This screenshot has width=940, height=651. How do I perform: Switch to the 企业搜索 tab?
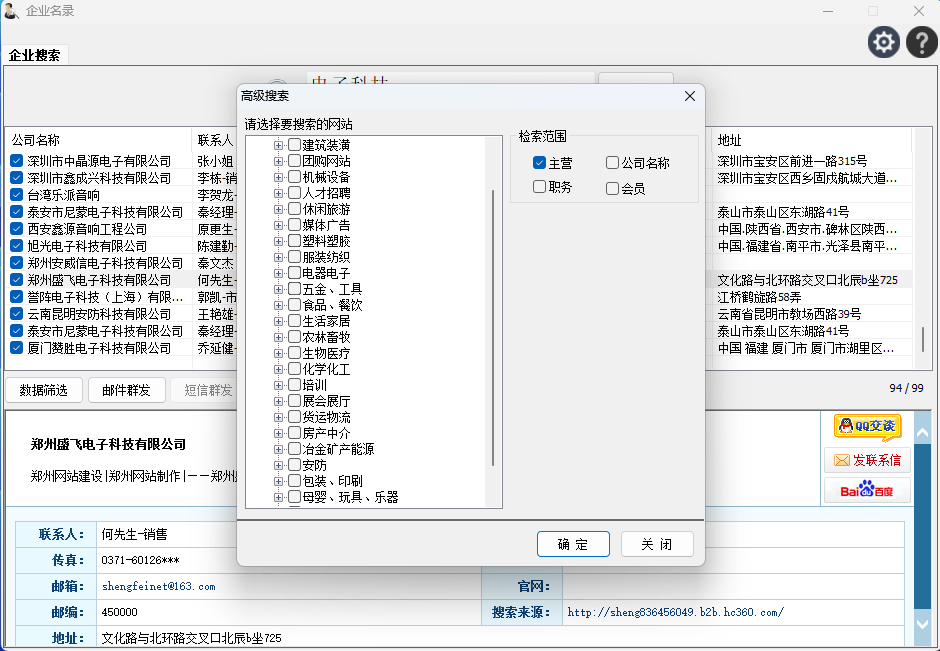34,56
